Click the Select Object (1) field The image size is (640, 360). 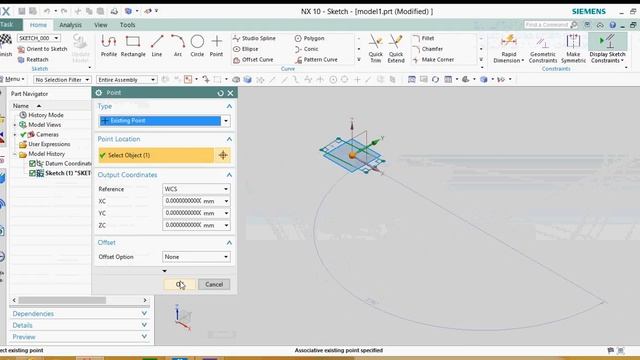156,155
